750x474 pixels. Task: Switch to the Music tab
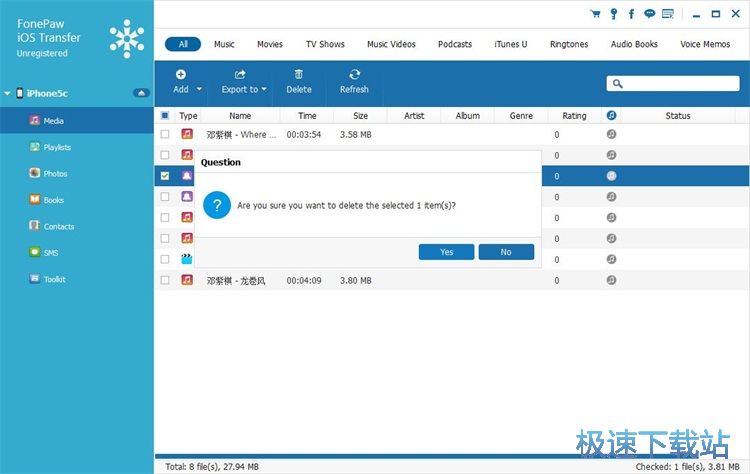click(224, 44)
